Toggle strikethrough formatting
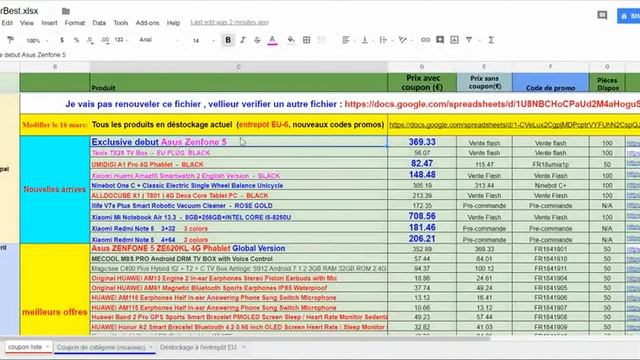640x360 pixels. tap(257, 40)
